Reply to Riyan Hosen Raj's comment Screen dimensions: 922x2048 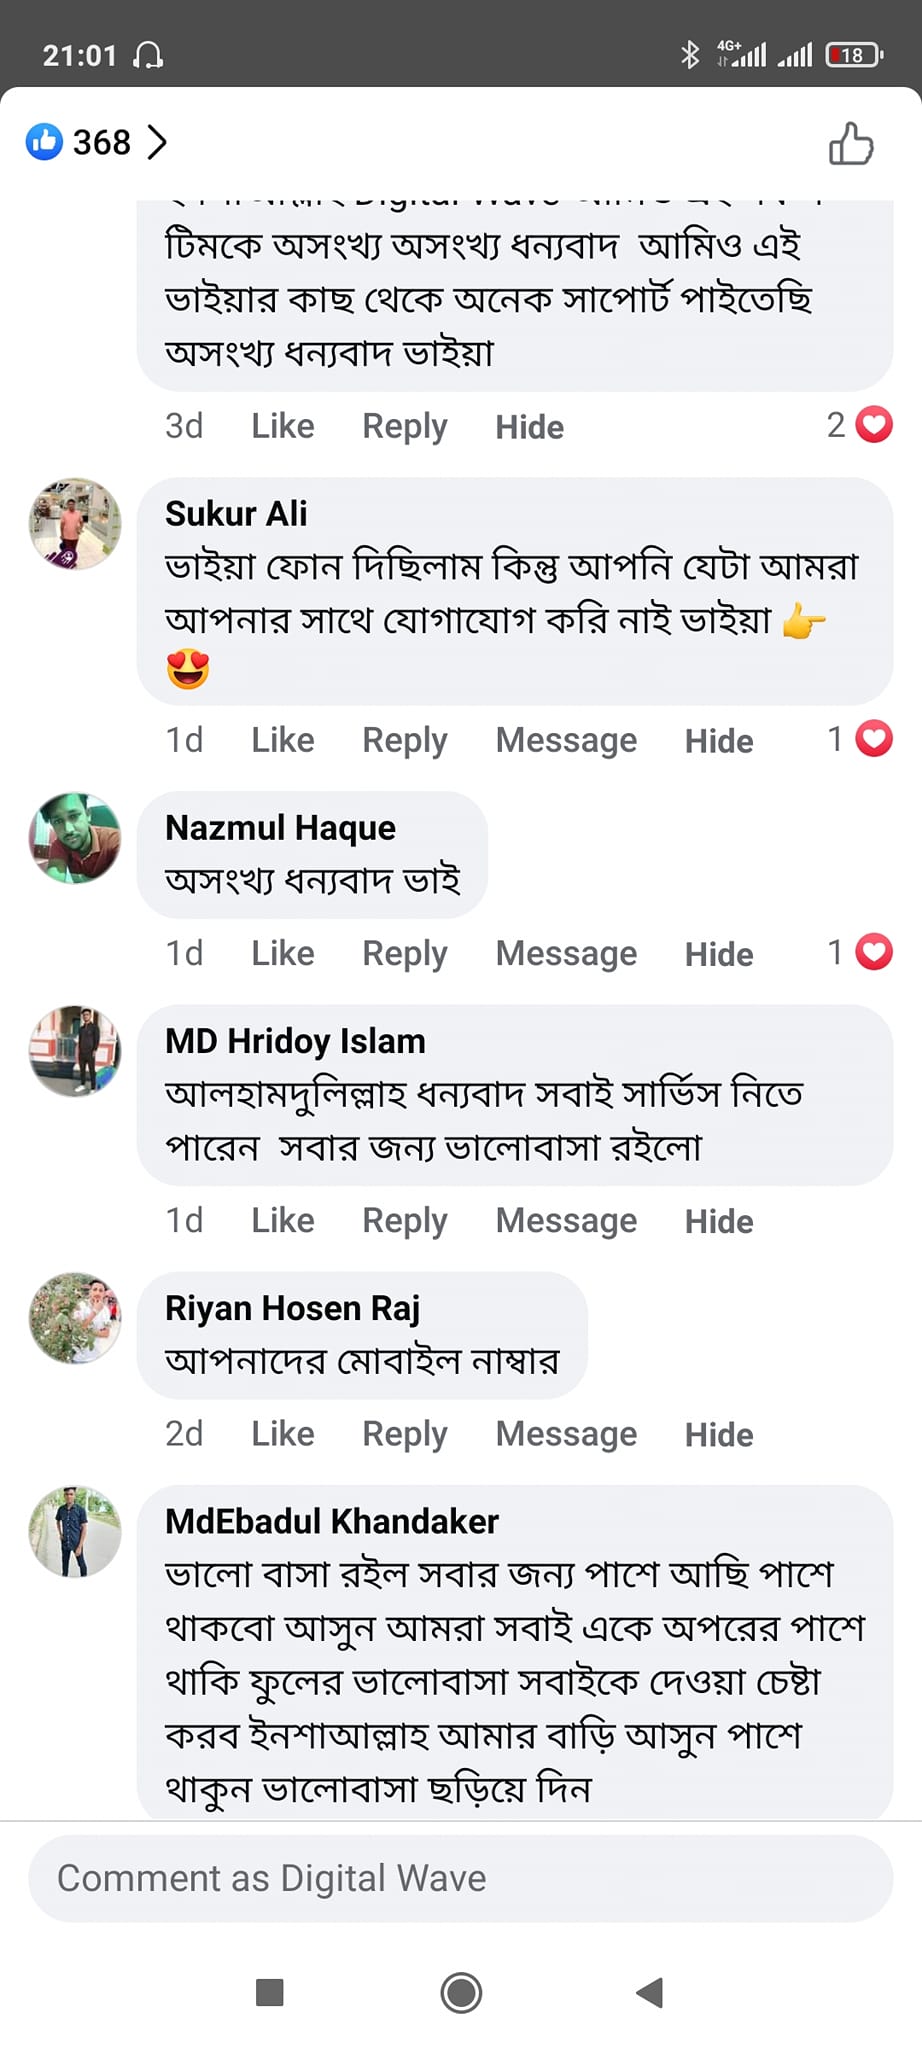coord(404,1434)
